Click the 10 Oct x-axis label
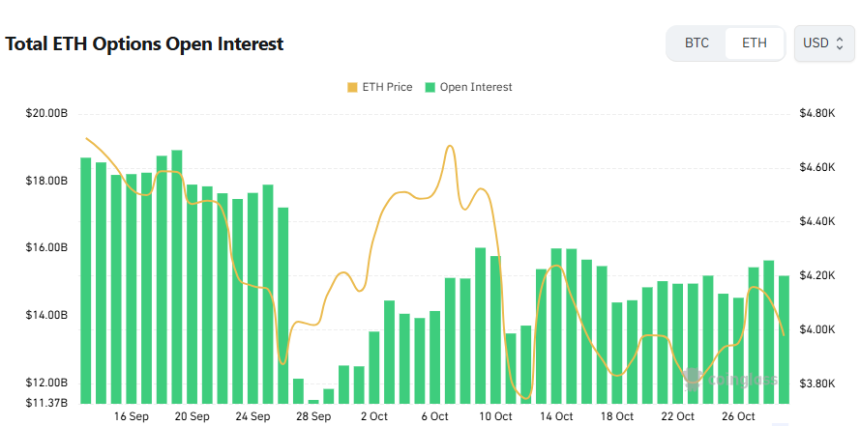 [x=495, y=416]
